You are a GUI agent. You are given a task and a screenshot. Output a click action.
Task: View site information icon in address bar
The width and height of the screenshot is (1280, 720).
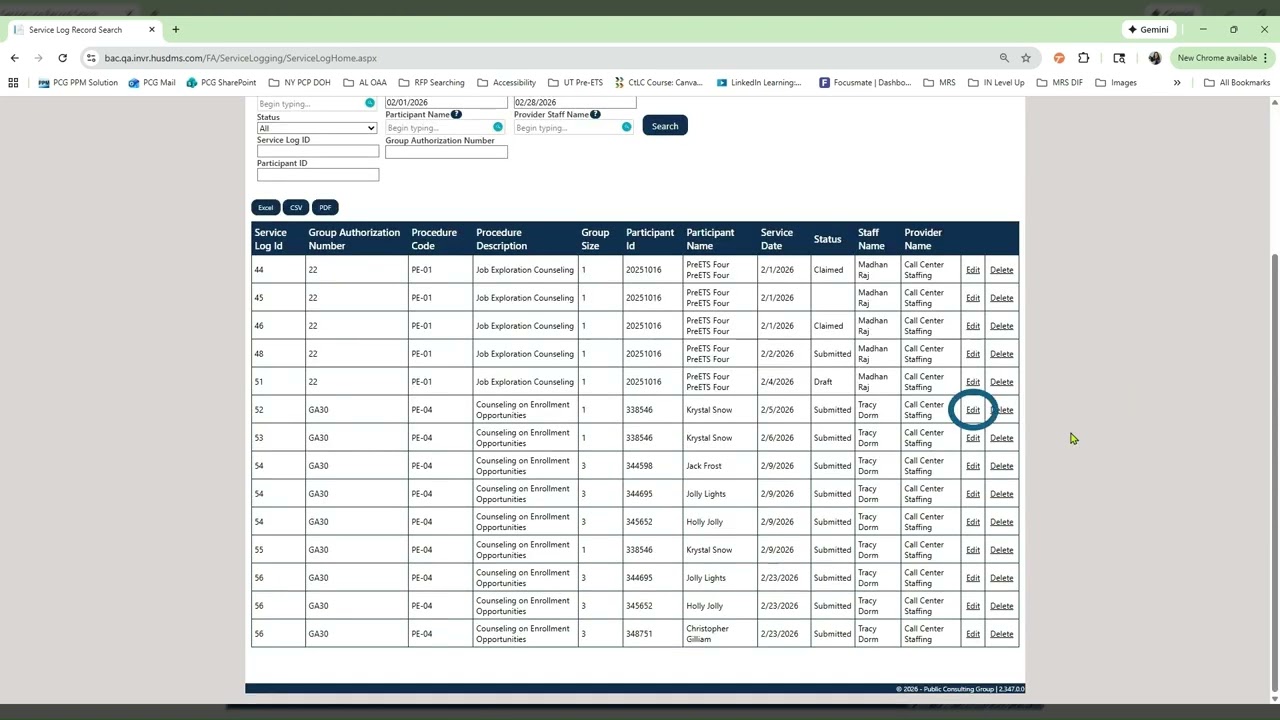pos(91,58)
